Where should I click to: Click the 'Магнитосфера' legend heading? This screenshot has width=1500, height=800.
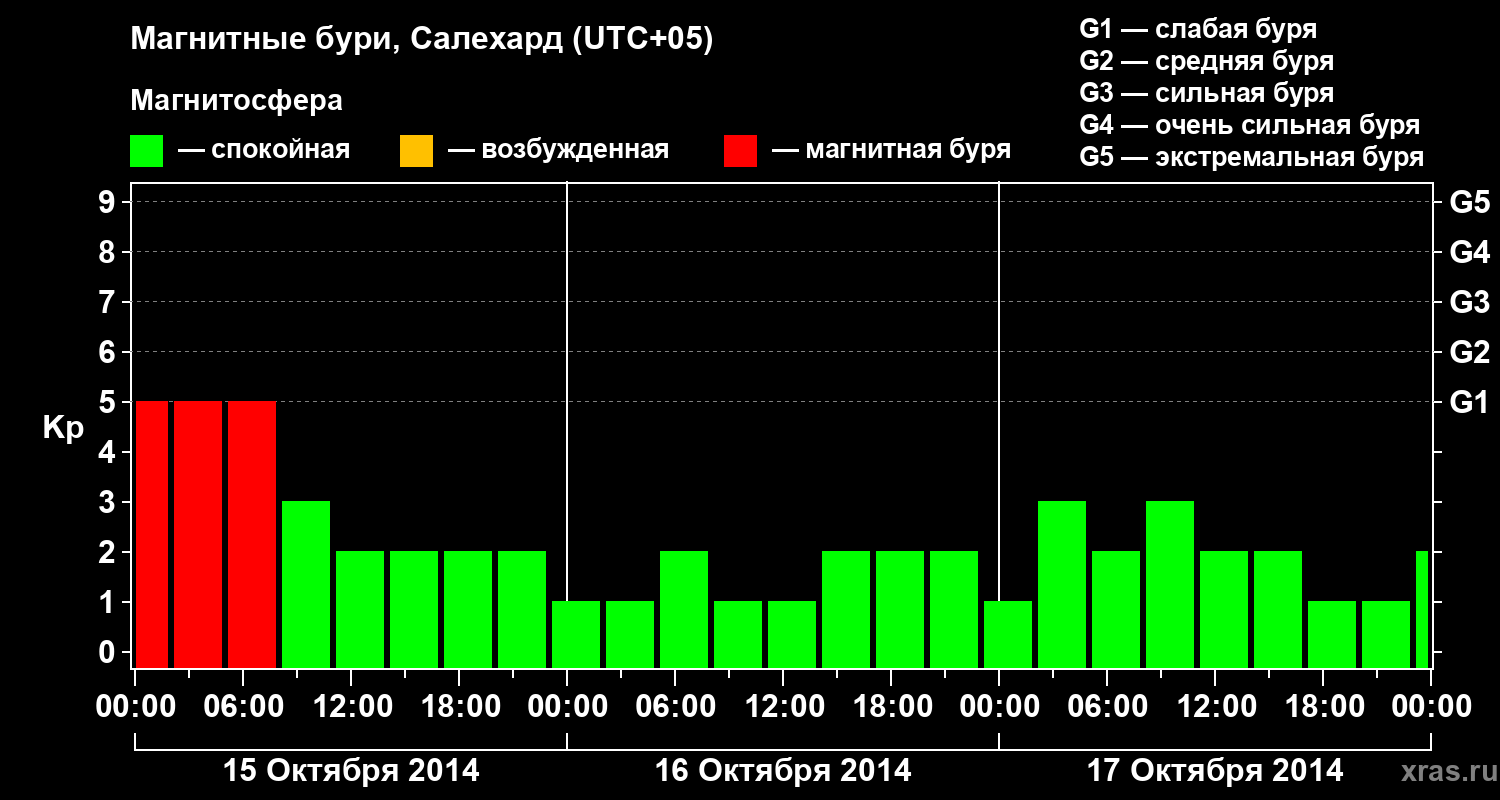(237, 101)
